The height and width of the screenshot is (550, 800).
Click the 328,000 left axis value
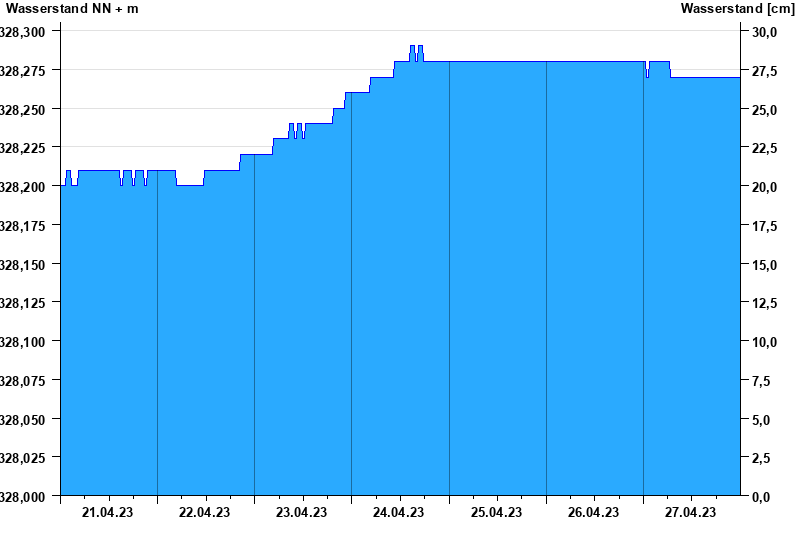(x=22, y=497)
